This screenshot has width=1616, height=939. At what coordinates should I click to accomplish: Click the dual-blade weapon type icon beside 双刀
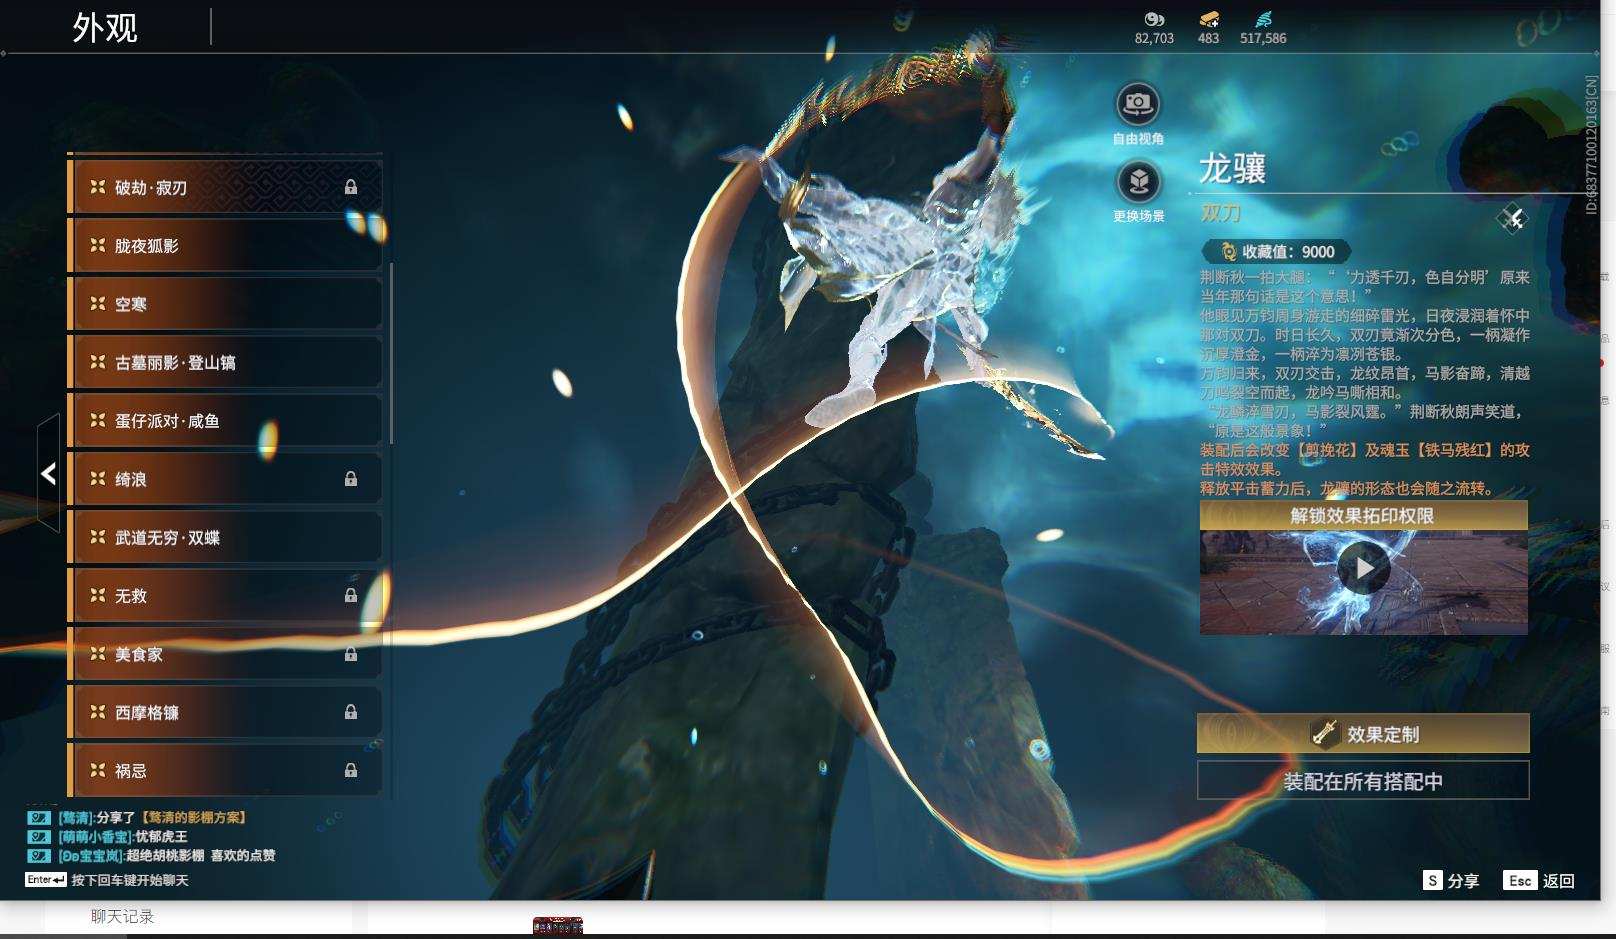click(1512, 218)
